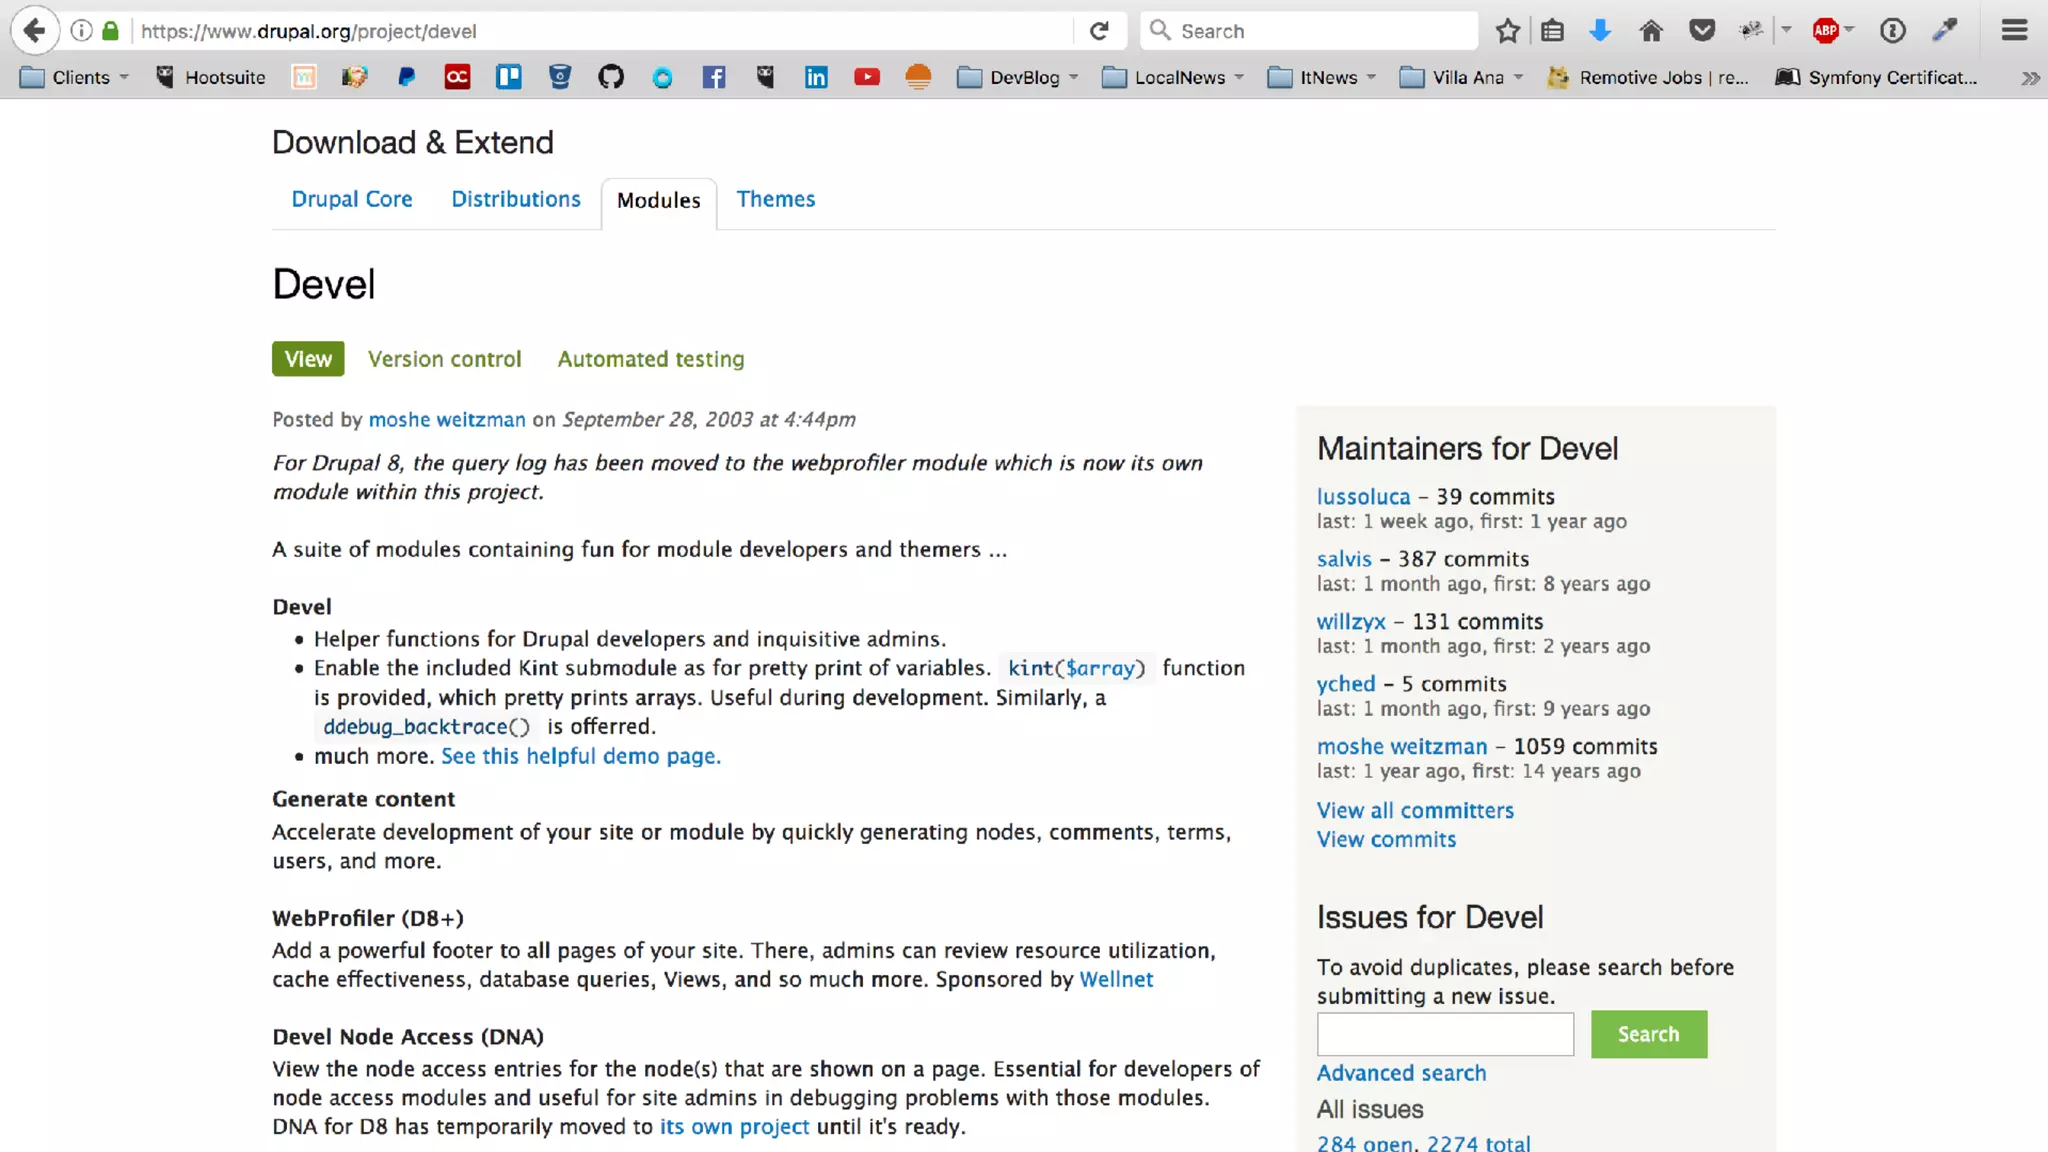The image size is (2048, 1152).
Task: Click the browser back arrow button
Action: [x=34, y=31]
